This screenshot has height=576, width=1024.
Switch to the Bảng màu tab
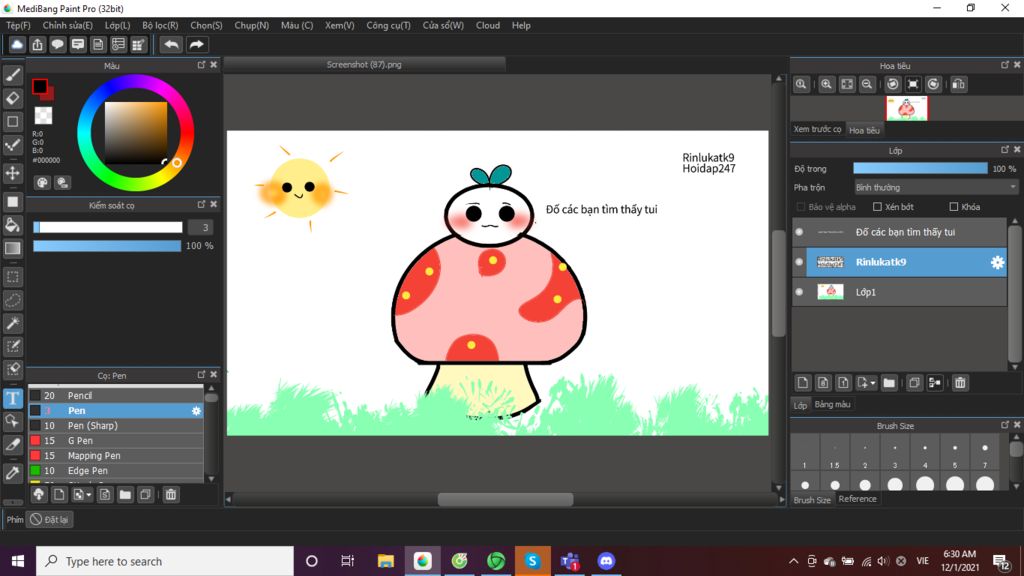pyautogui.click(x=833, y=404)
